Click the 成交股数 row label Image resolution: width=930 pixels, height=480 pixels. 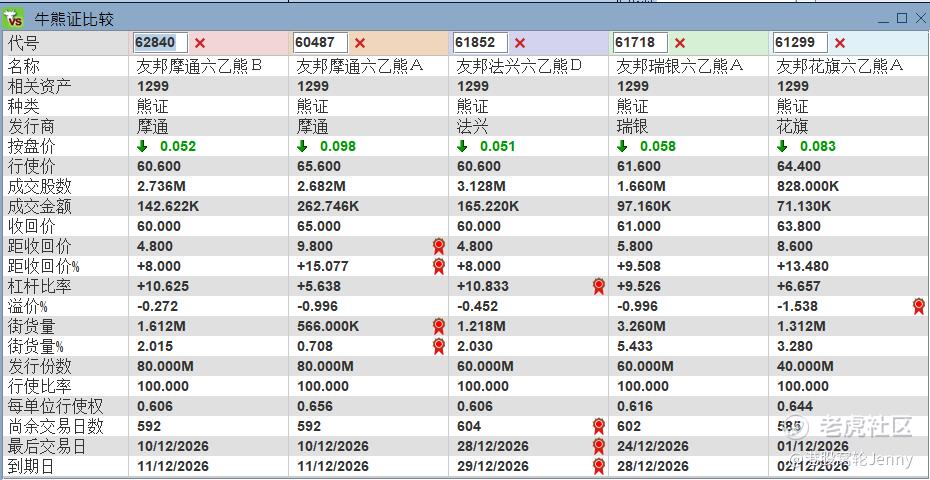tap(39, 187)
